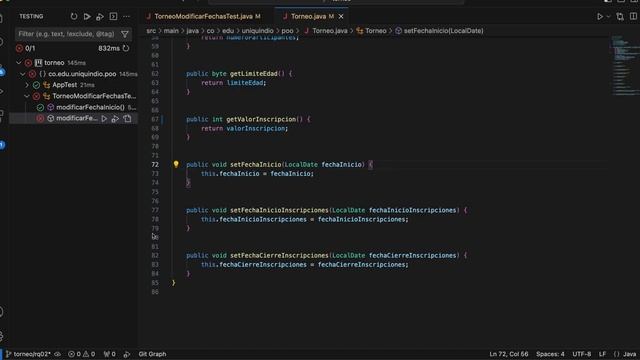Split the editor right

[633, 17]
